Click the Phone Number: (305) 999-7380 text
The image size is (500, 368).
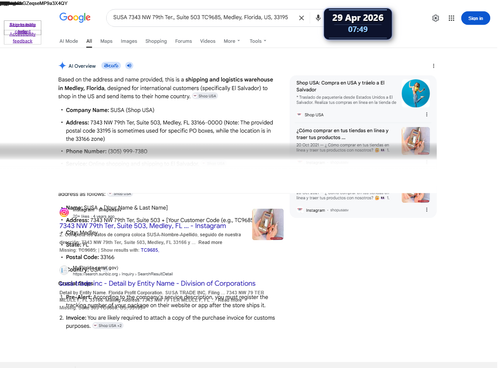coord(106,151)
